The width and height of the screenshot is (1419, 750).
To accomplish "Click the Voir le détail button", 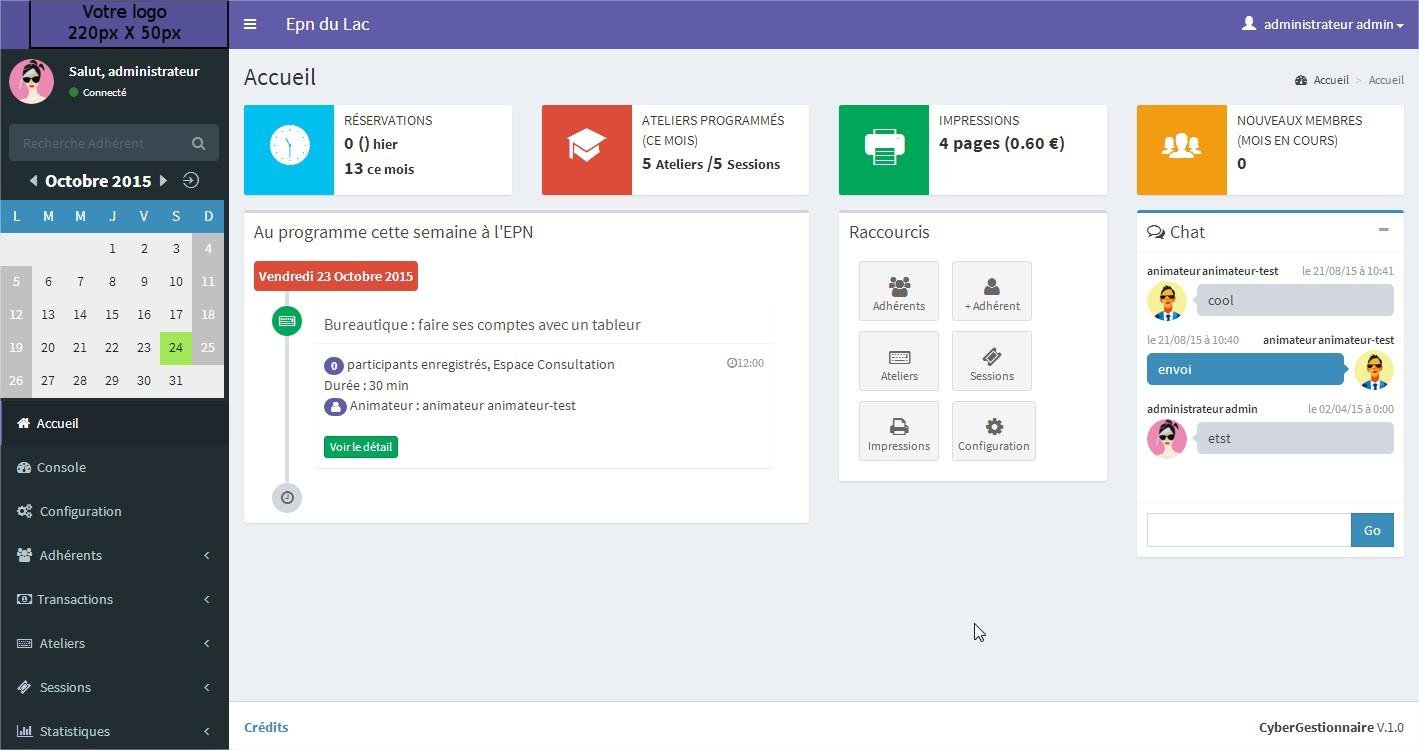I will click(x=360, y=447).
